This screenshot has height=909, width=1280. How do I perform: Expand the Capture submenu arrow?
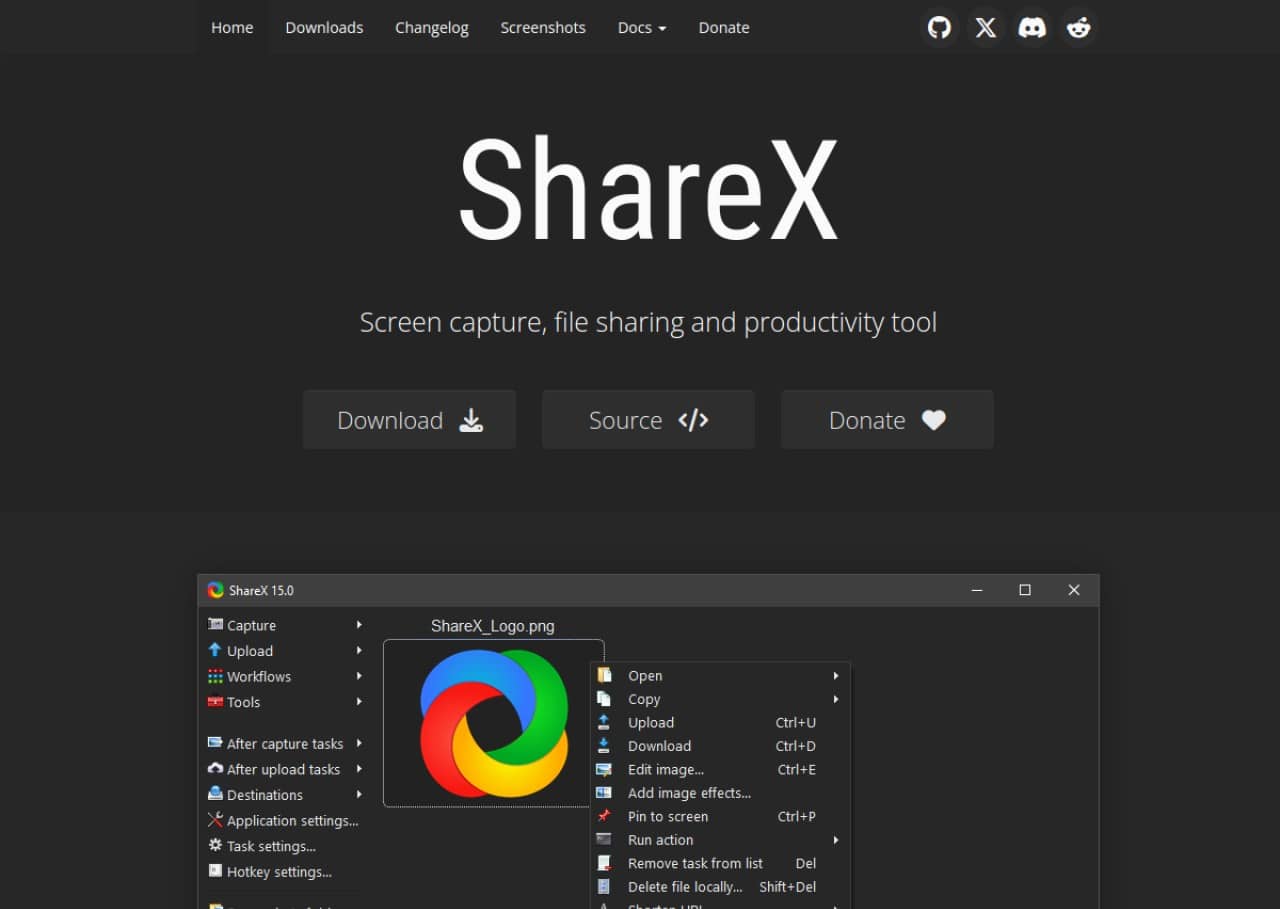359,625
